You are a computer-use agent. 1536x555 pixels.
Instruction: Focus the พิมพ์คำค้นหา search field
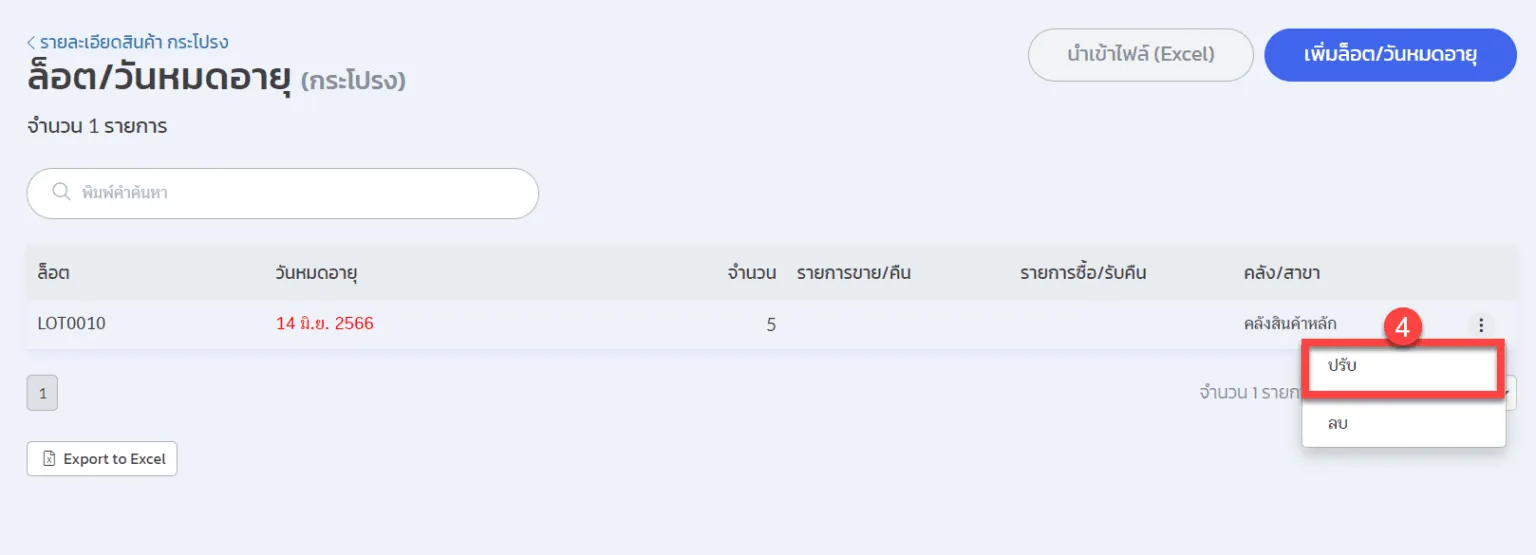tap(300, 193)
